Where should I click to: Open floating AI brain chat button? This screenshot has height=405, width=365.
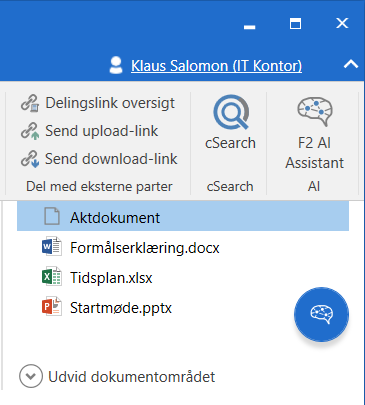tap(321, 314)
